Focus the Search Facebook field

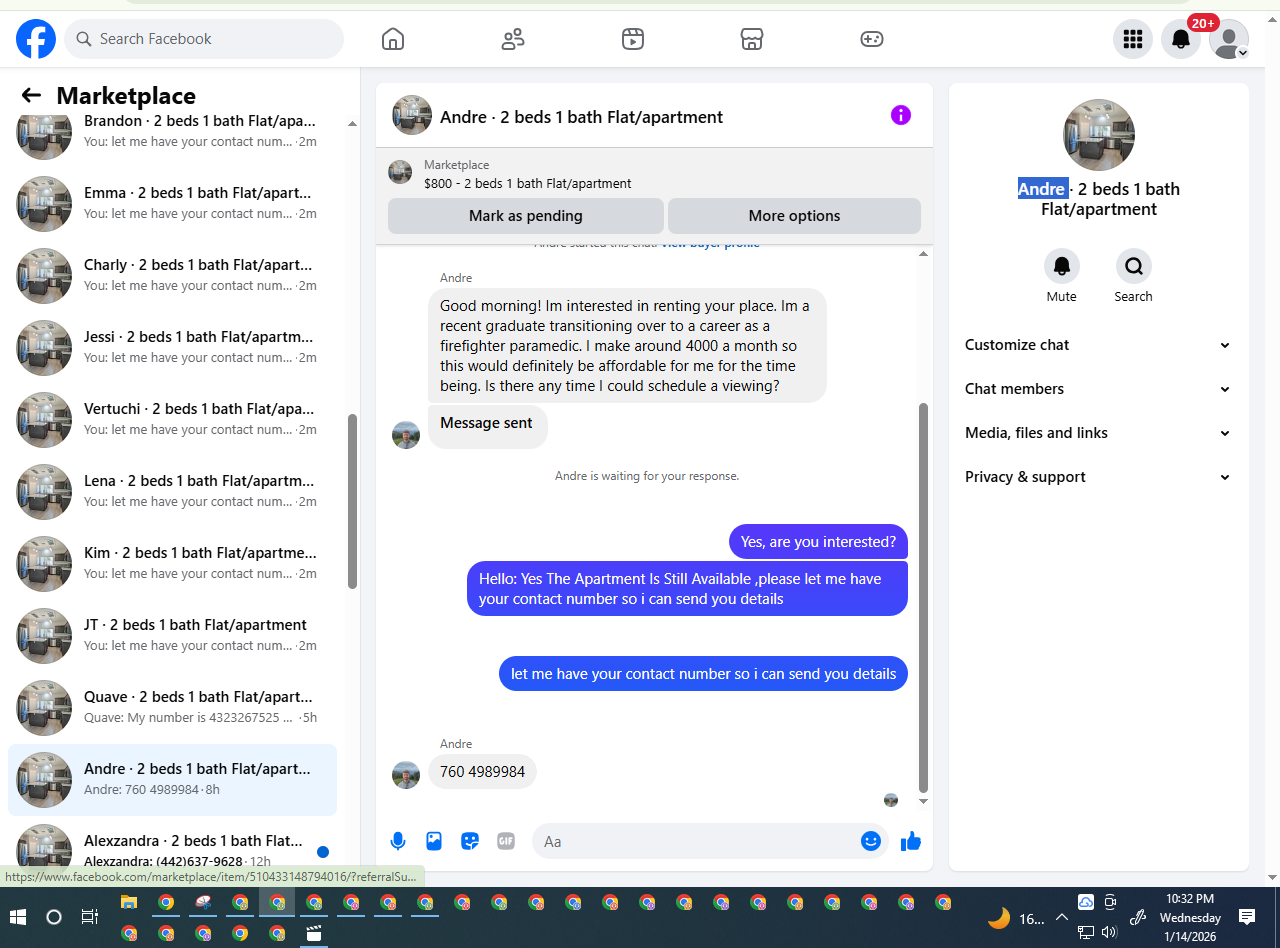click(204, 39)
